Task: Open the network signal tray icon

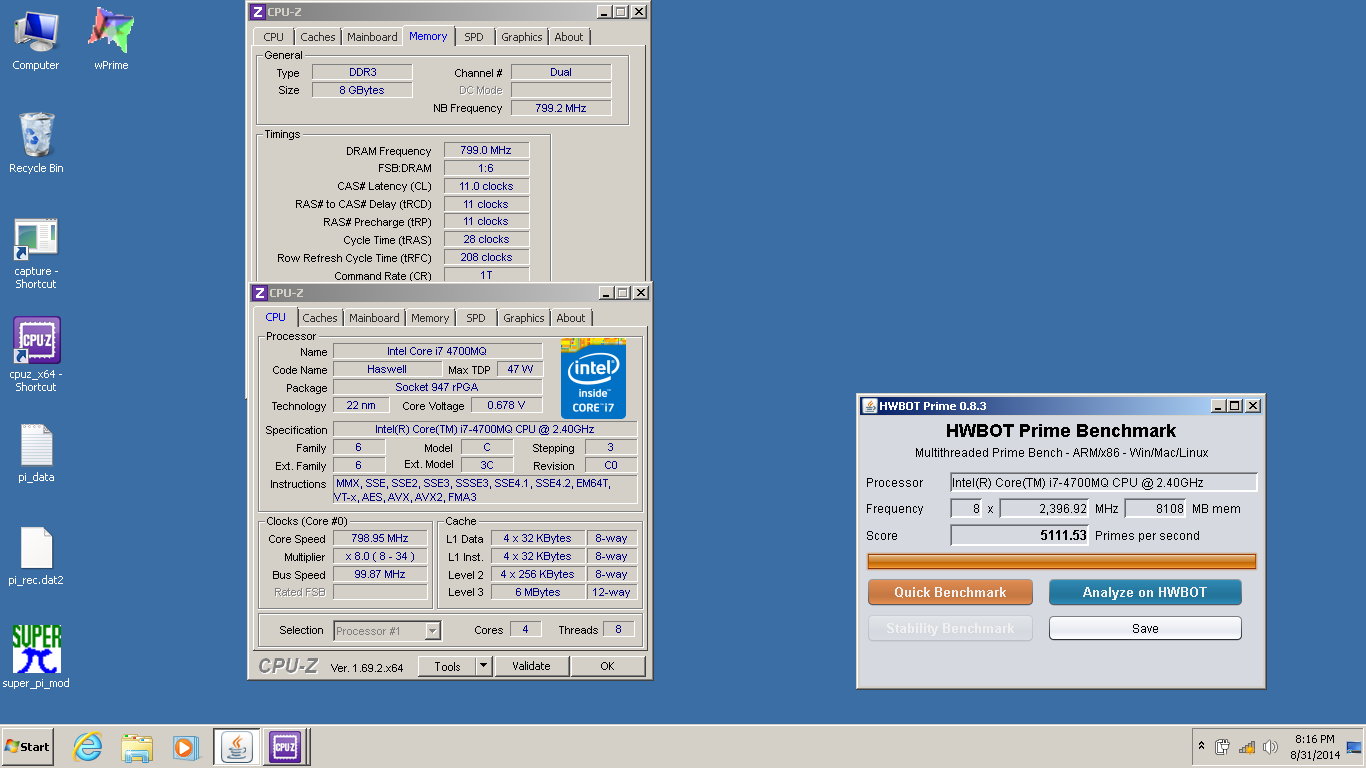Action: 1246,747
